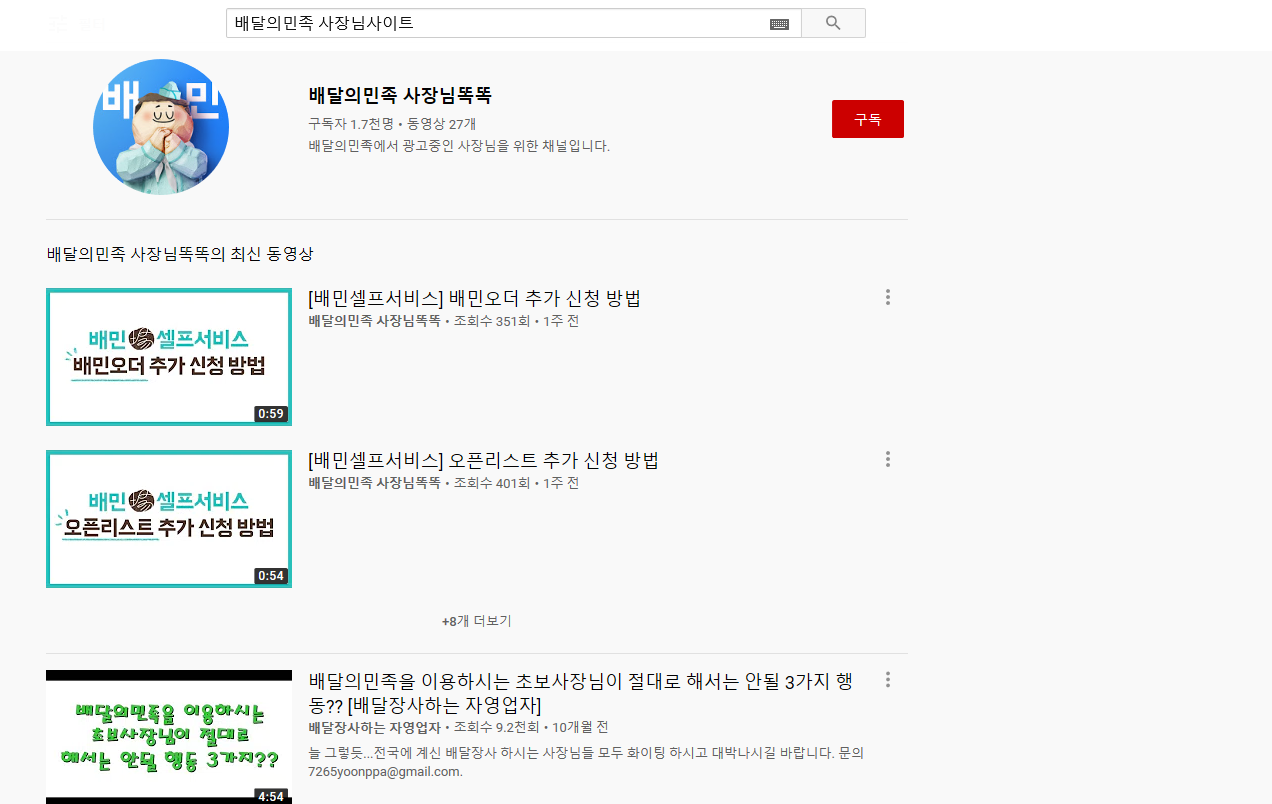Open the 배달장사하는 자영업자 channel link

[374, 727]
